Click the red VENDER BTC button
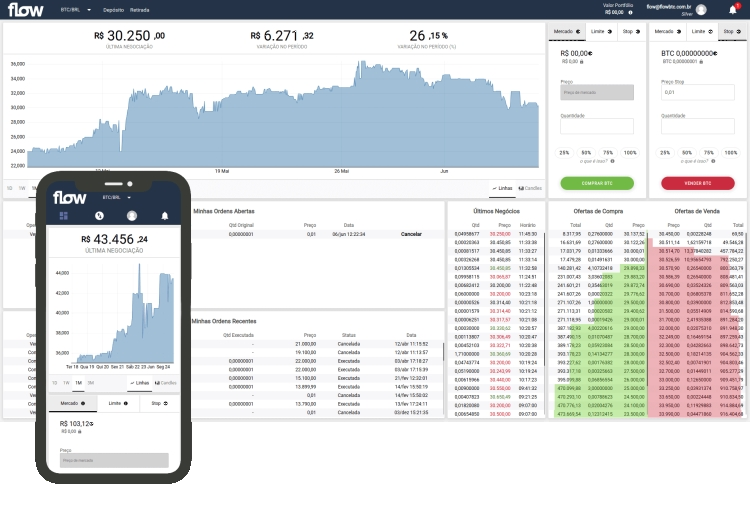The image size is (750, 507). coord(698,183)
